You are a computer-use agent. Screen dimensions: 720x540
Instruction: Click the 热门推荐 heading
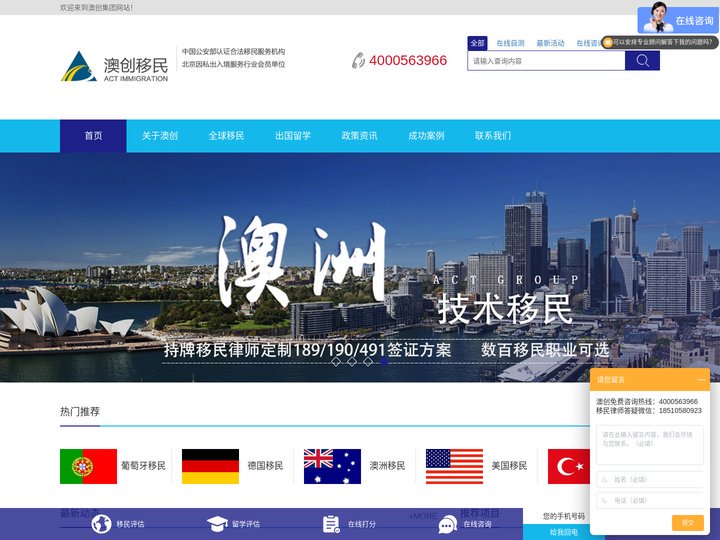[80, 411]
